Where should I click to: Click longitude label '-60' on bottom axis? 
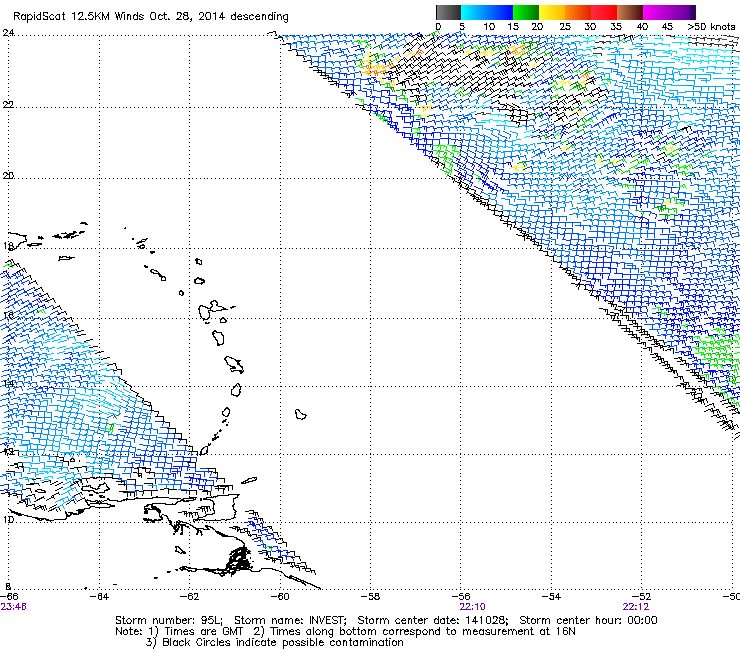tap(280, 597)
